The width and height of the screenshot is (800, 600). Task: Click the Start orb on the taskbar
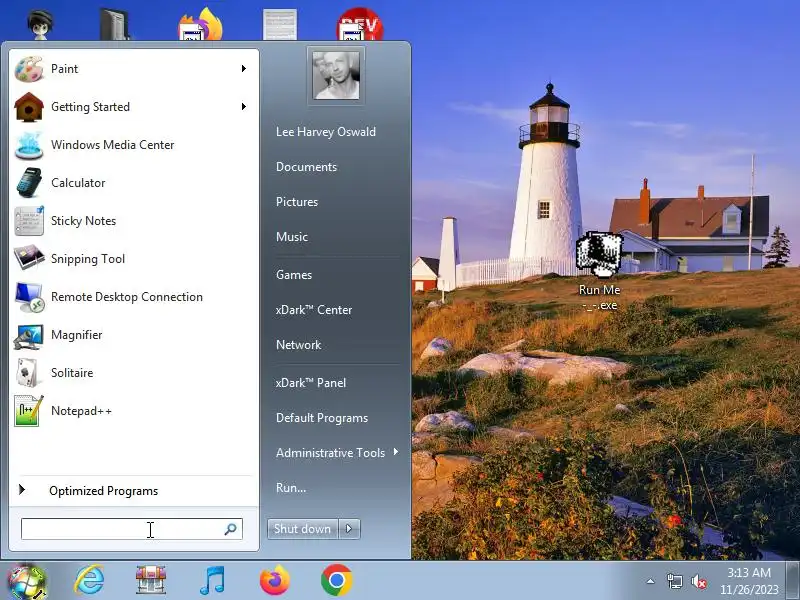(x=27, y=581)
